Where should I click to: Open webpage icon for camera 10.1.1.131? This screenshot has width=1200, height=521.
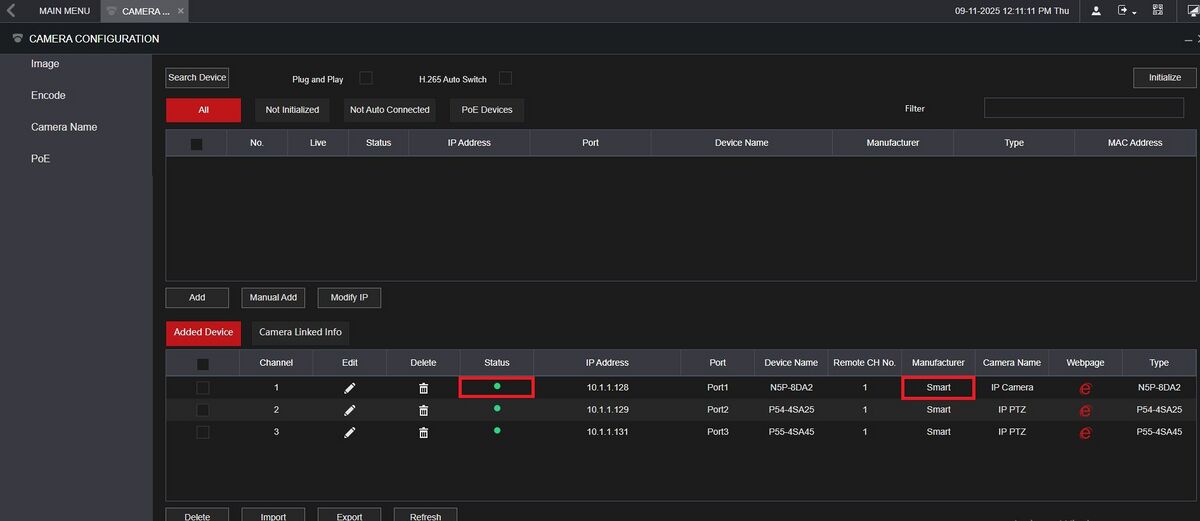[1085, 433]
